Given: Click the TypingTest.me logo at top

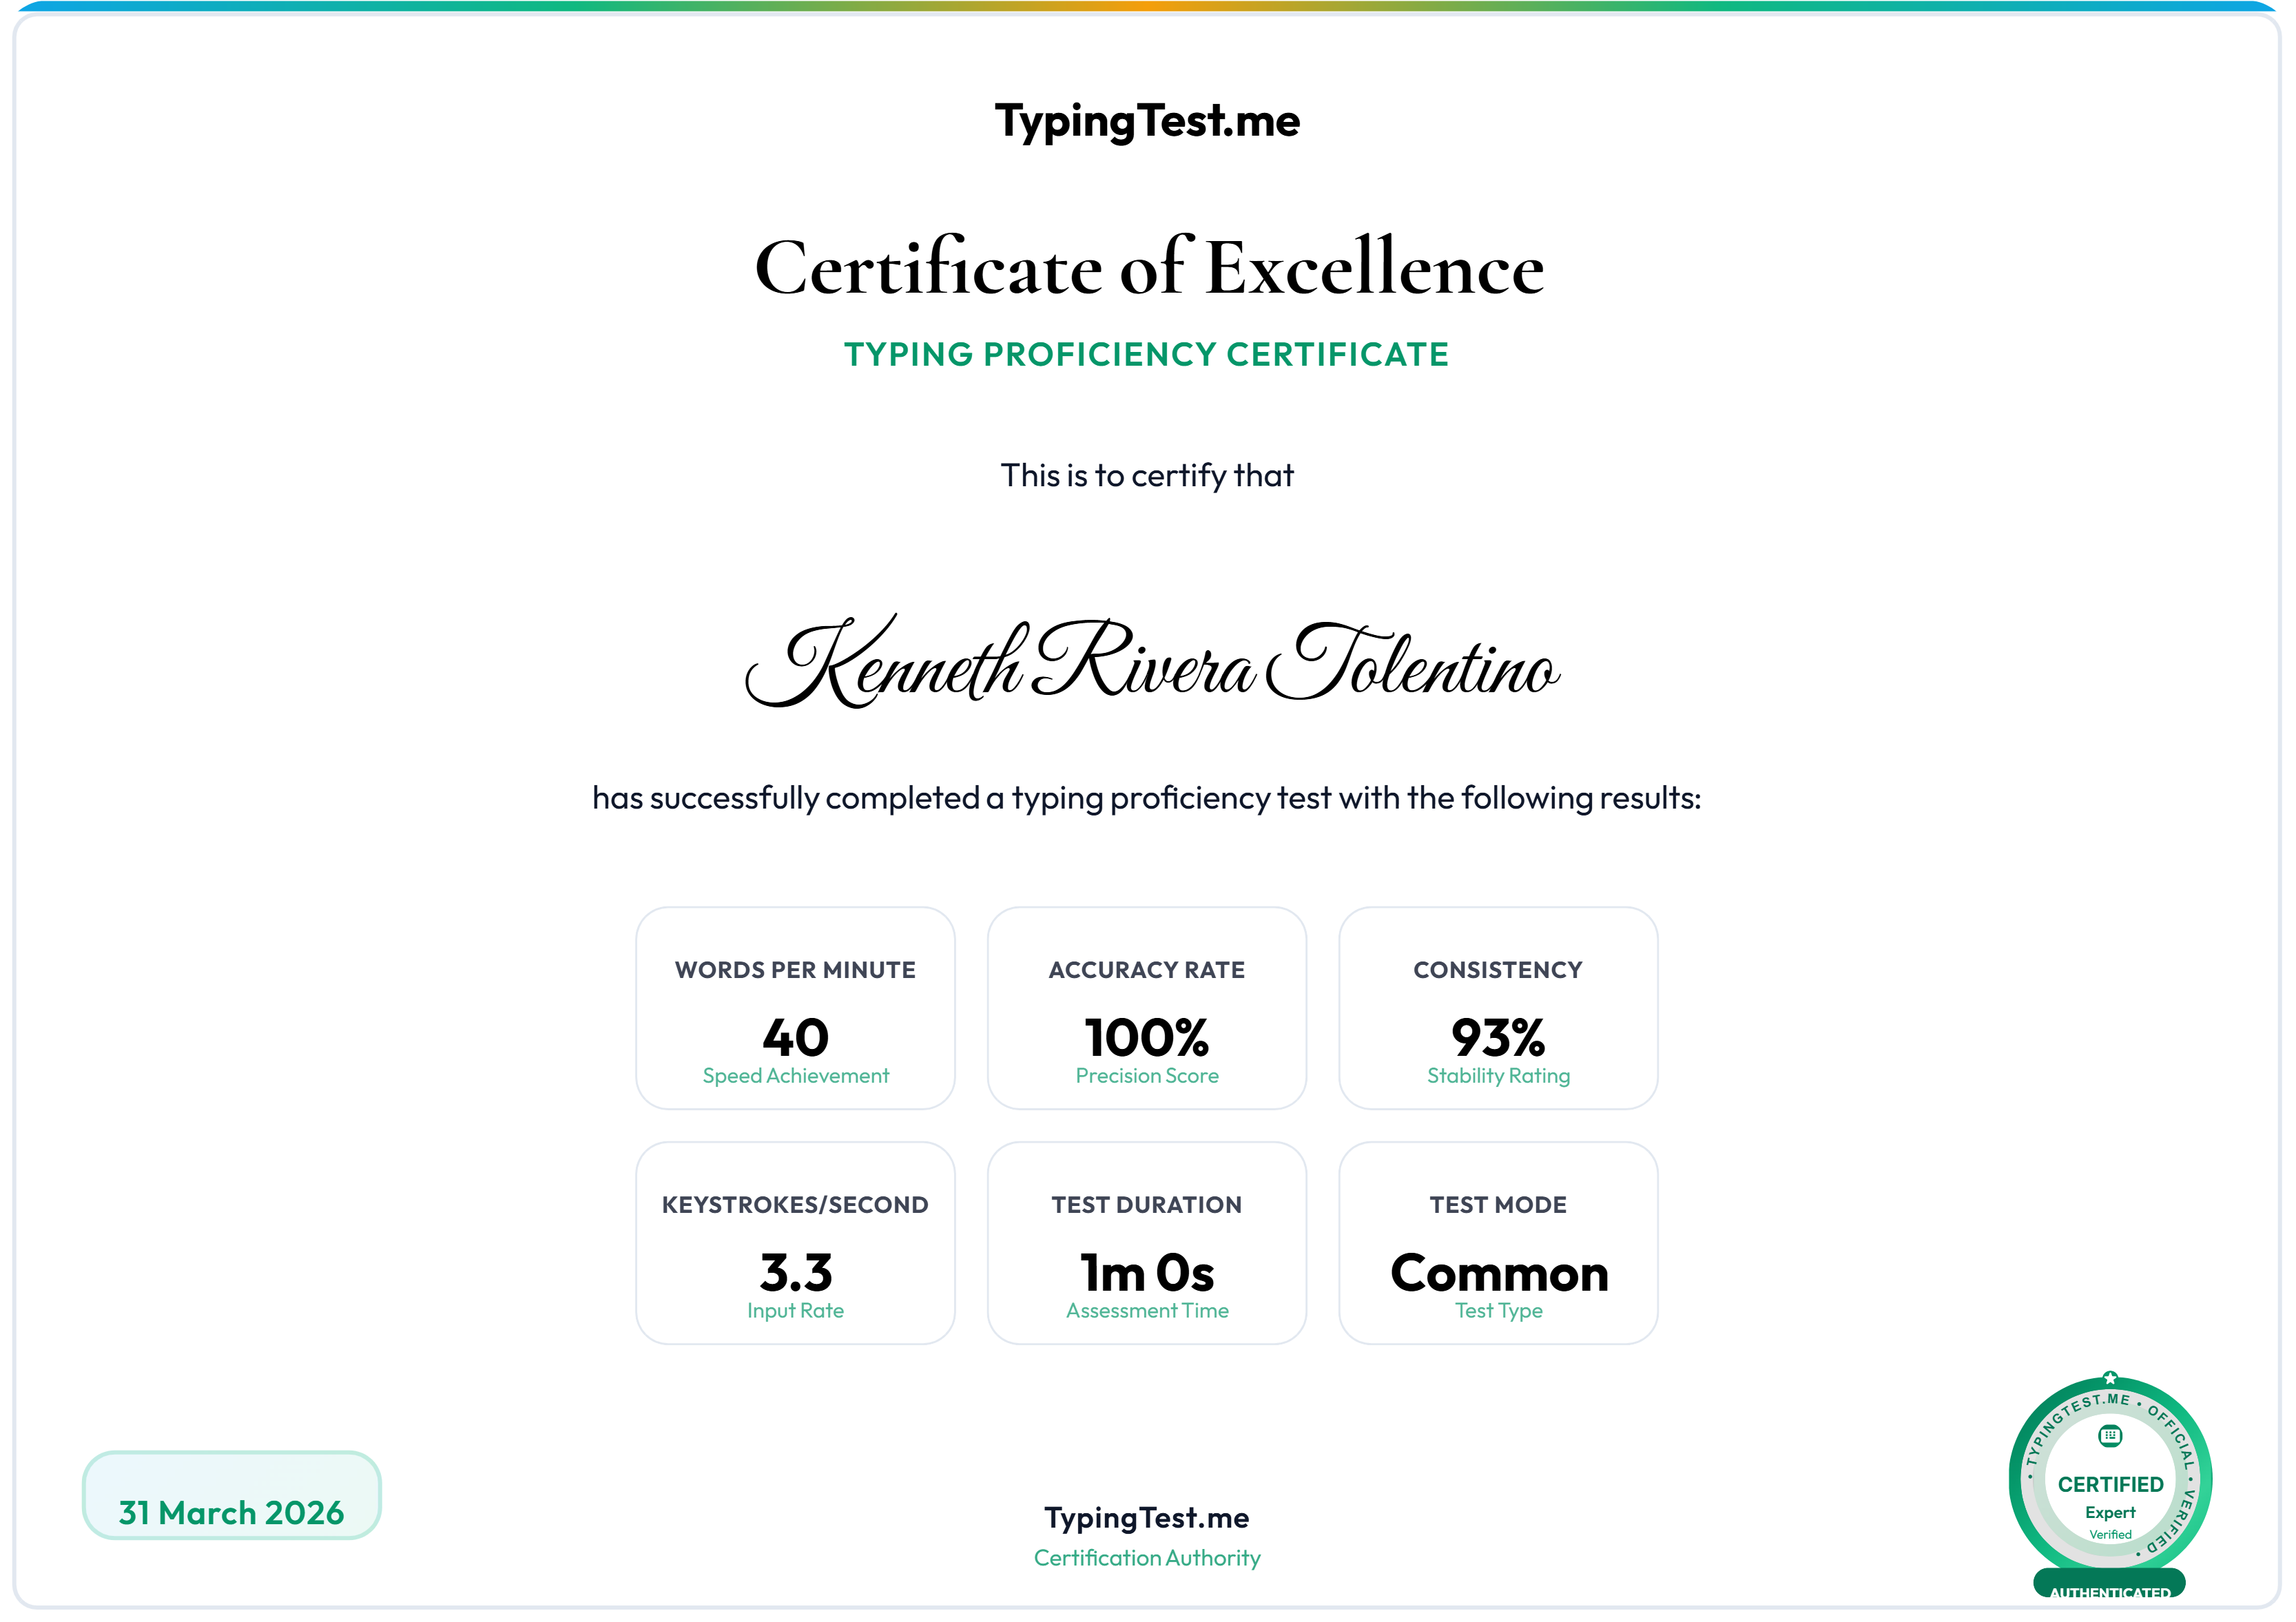Looking at the screenshot, I should pyautogui.click(x=1147, y=122).
